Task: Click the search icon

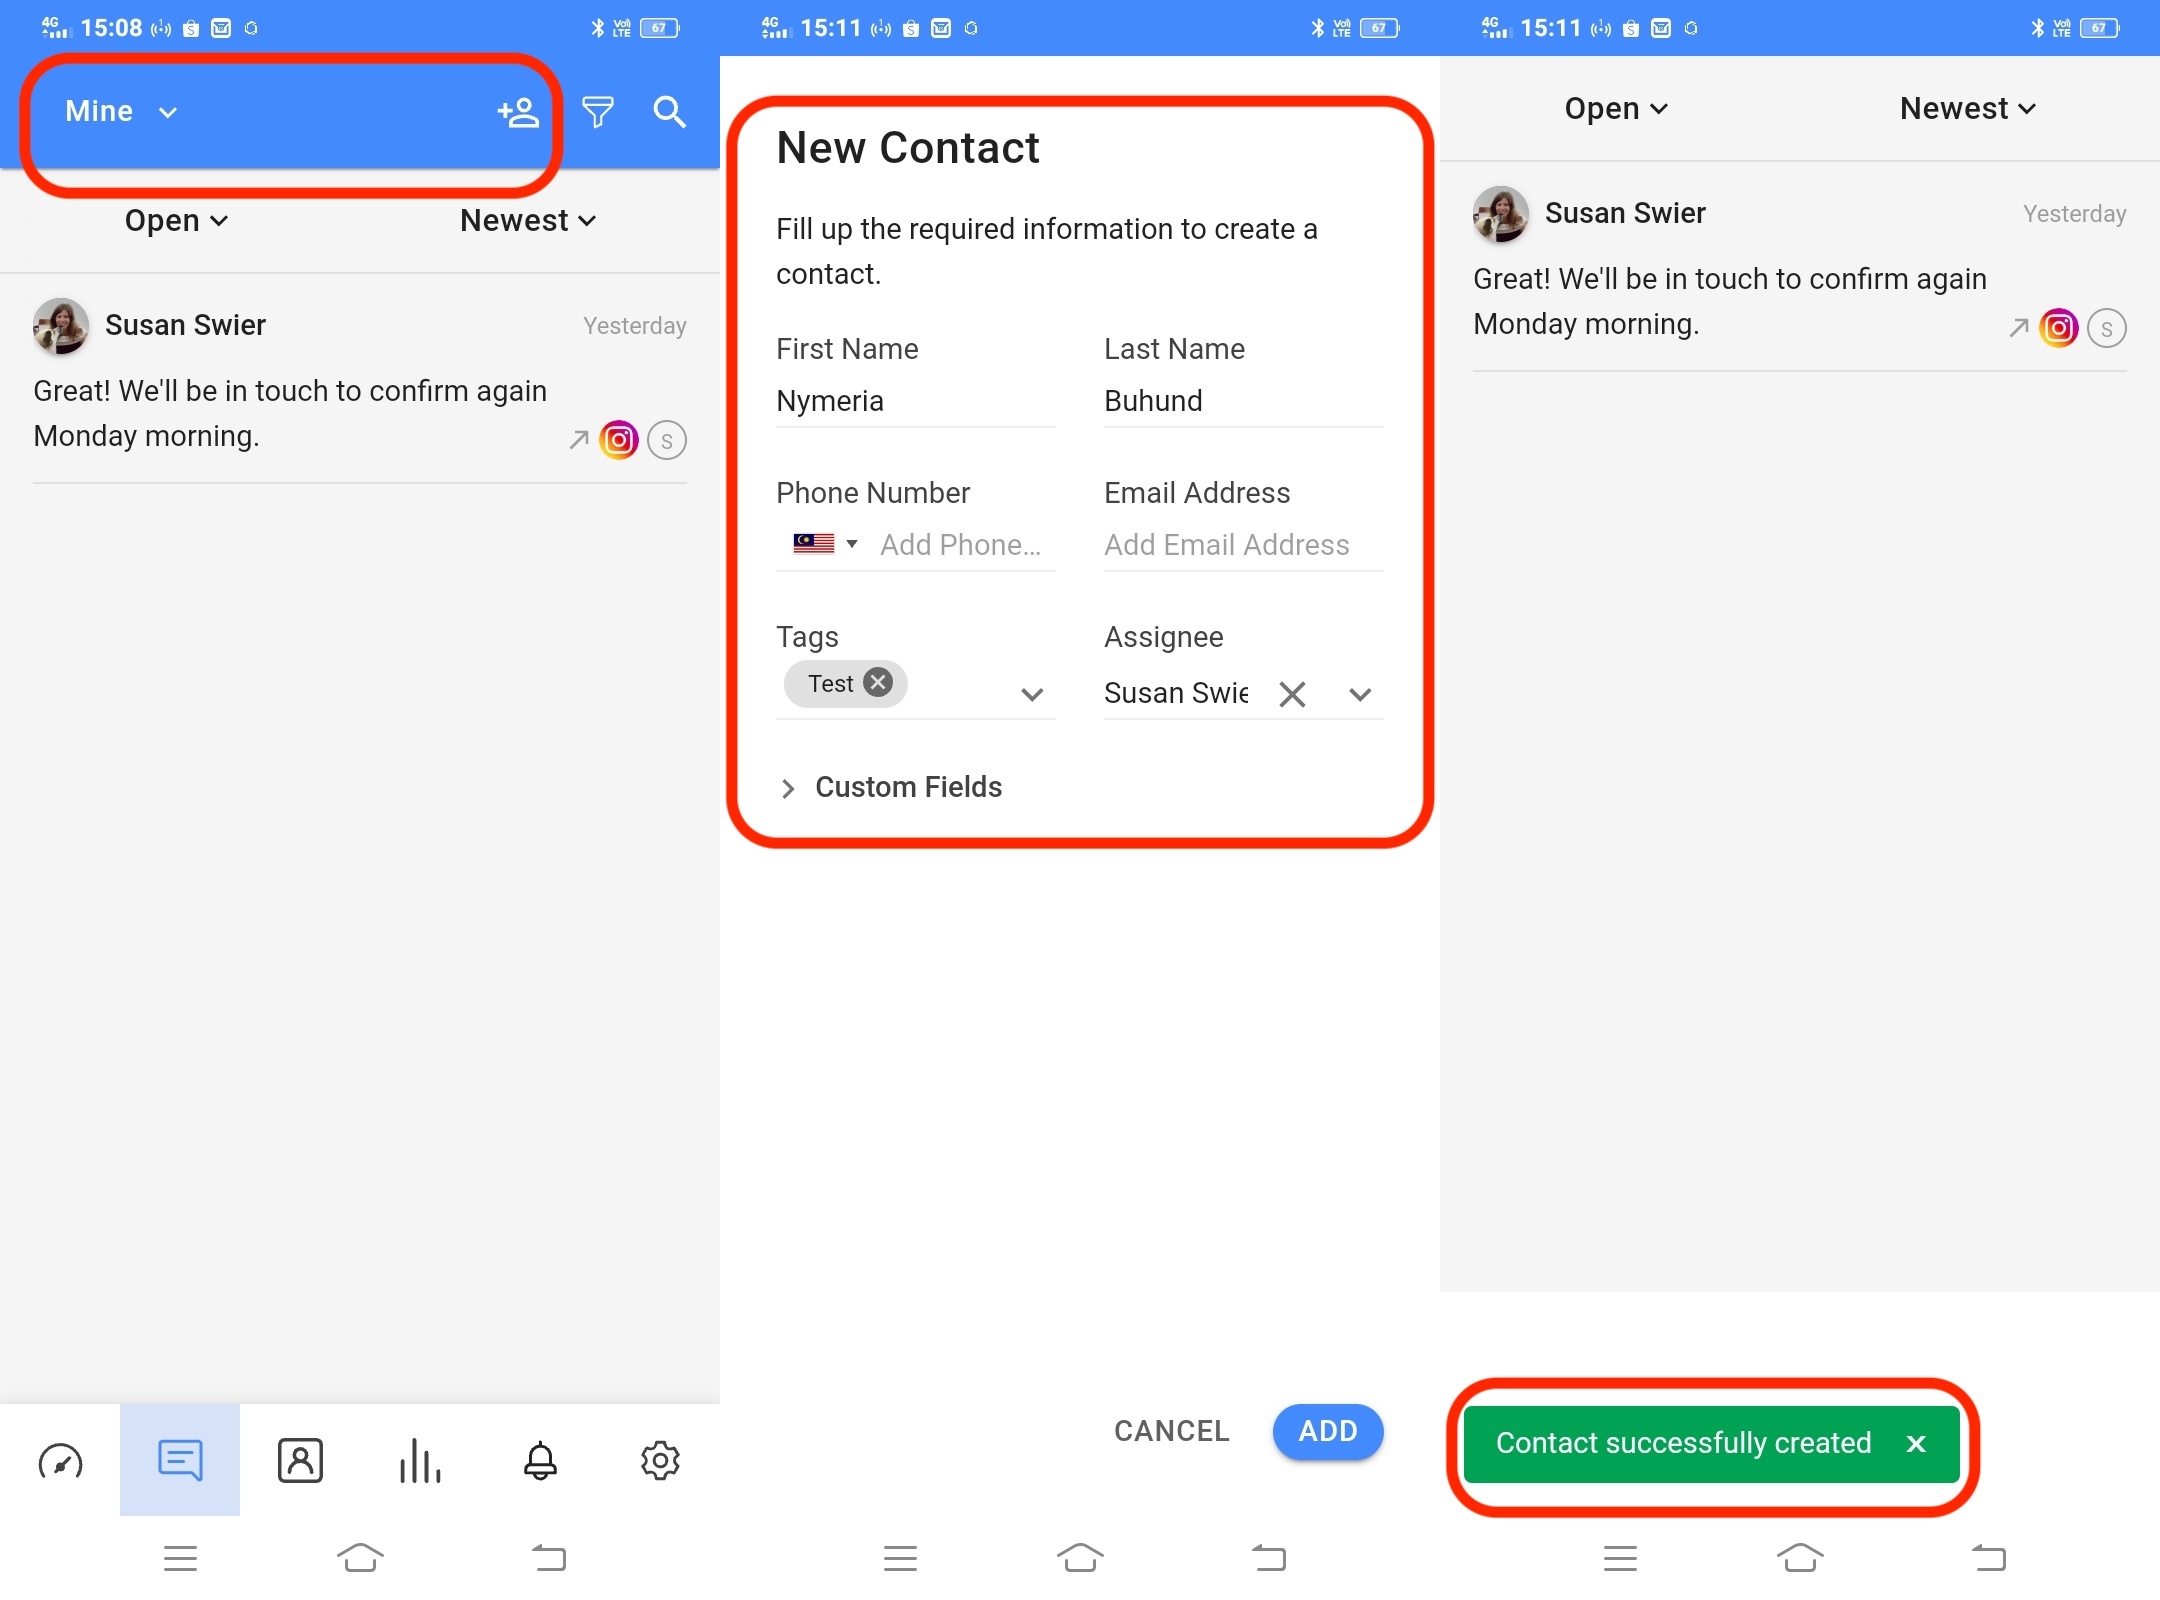Action: tap(671, 111)
